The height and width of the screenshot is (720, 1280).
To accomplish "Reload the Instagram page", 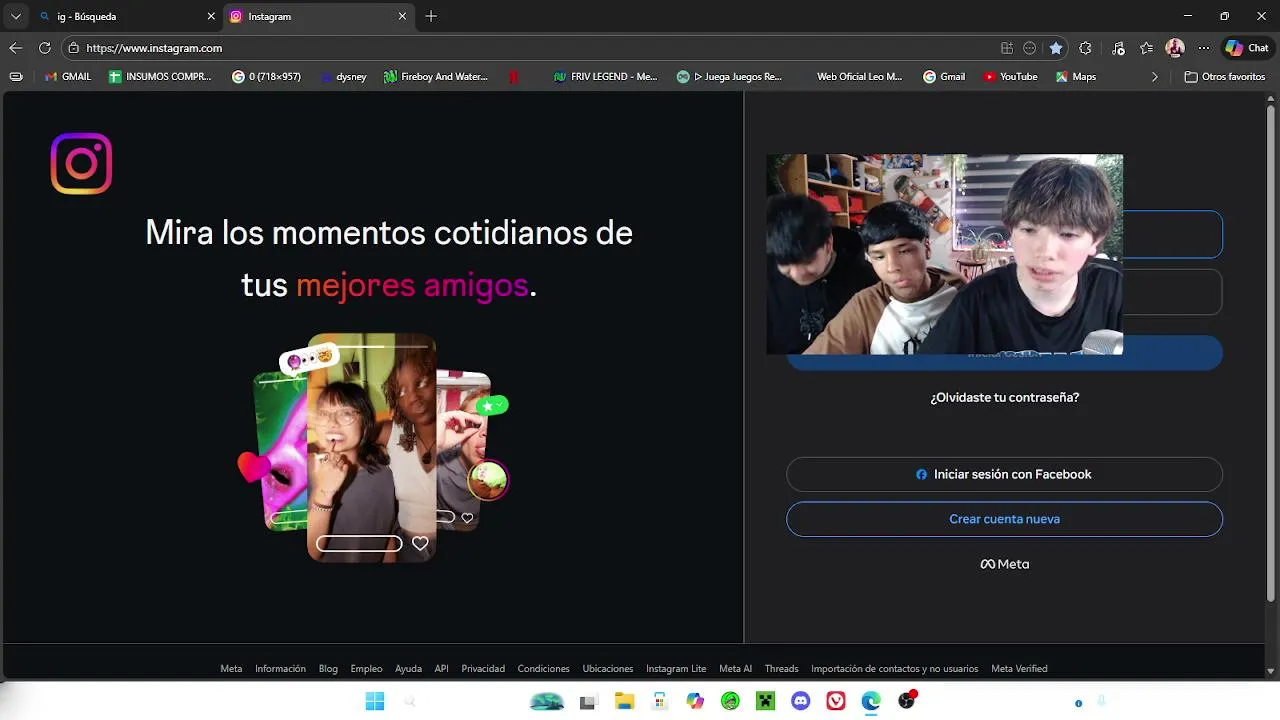I will (x=44, y=48).
